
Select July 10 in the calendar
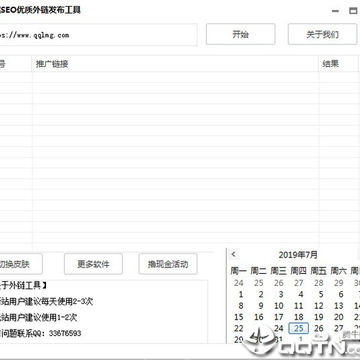coord(279,306)
